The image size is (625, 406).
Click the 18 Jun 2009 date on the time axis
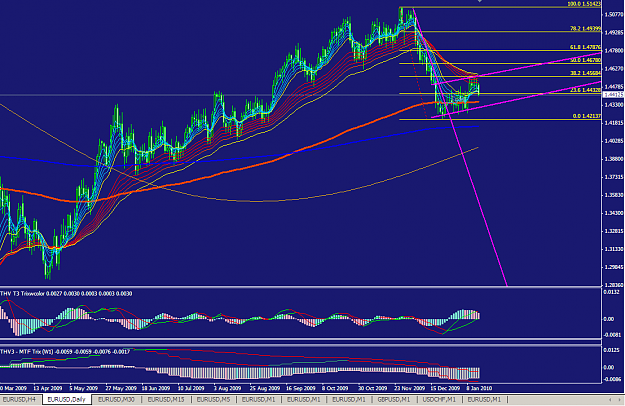pyautogui.click(x=156, y=388)
